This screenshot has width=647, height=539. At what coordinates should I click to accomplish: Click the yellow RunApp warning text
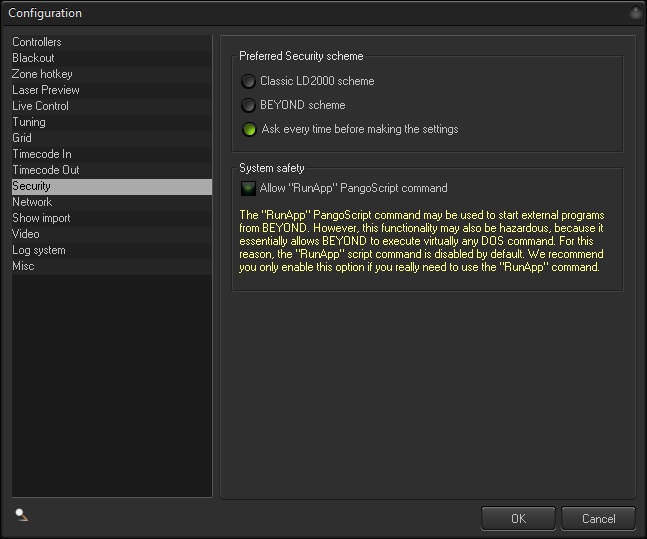421,241
